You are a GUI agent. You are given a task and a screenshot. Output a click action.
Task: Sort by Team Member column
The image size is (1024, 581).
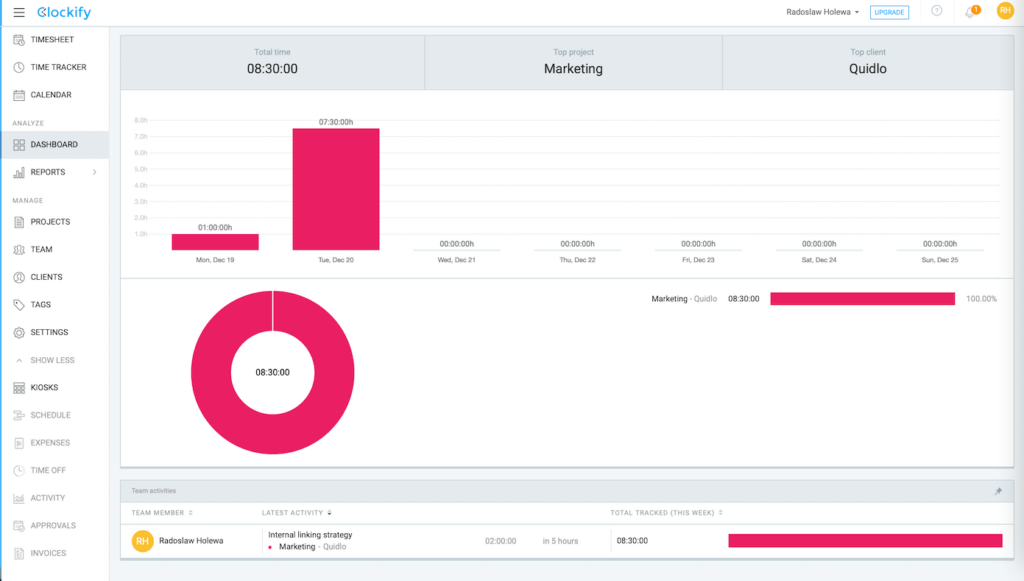162,513
